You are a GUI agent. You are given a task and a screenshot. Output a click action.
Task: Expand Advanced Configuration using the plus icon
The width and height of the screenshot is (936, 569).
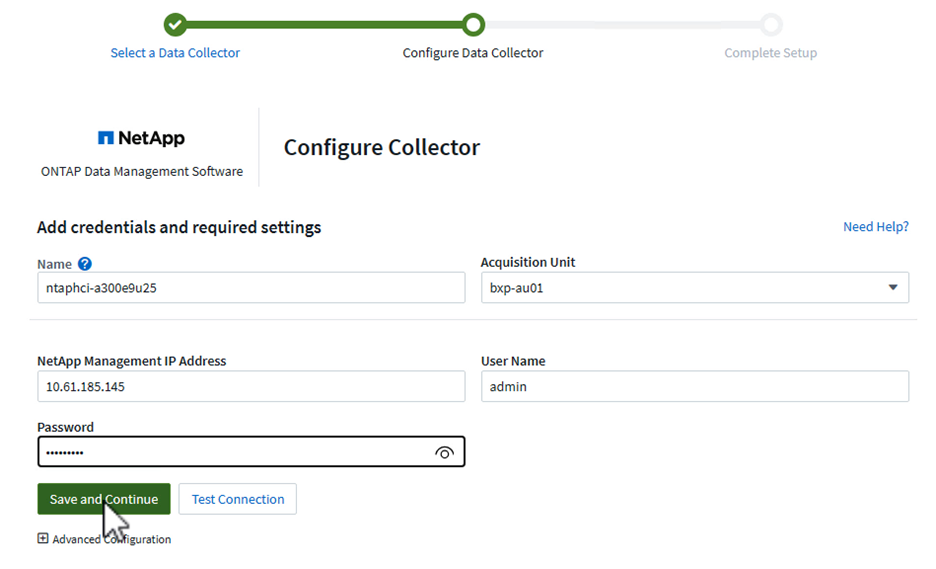[x=43, y=539]
